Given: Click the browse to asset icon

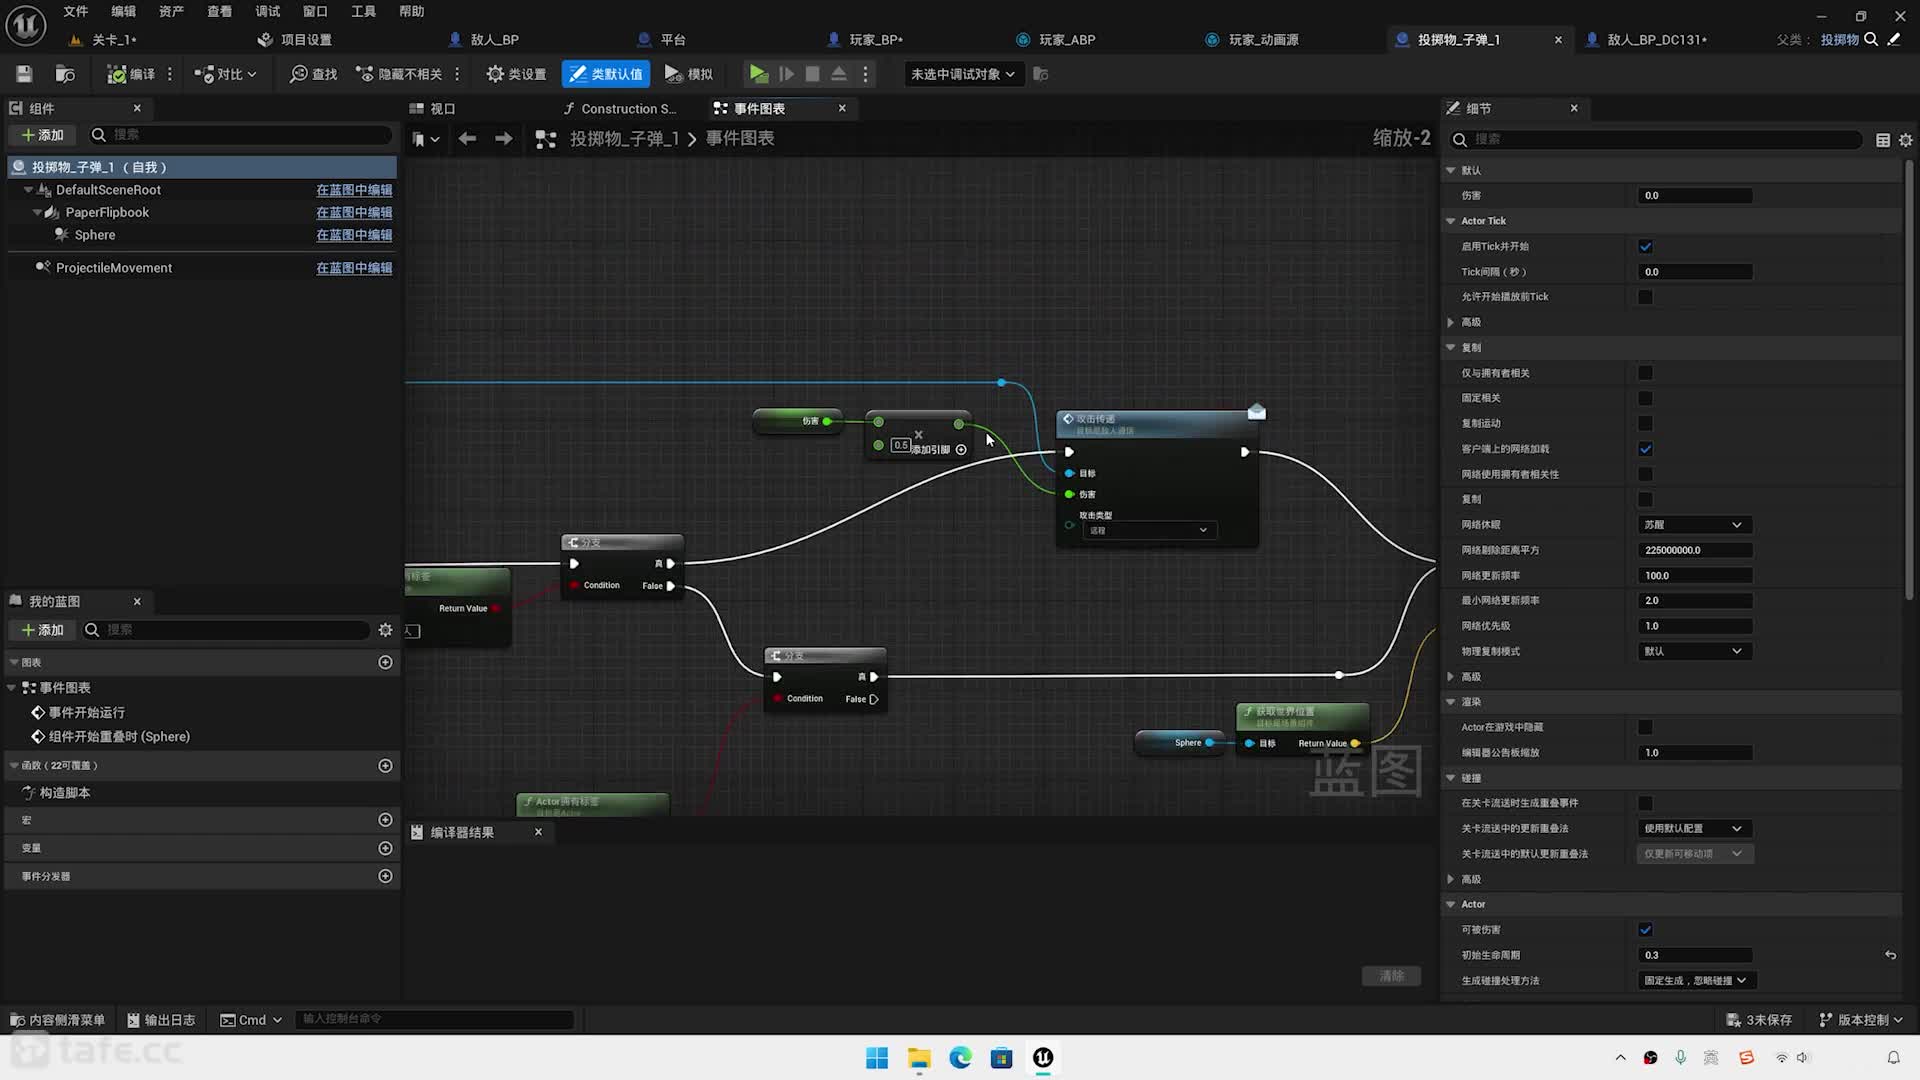Looking at the screenshot, I should click(65, 74).
